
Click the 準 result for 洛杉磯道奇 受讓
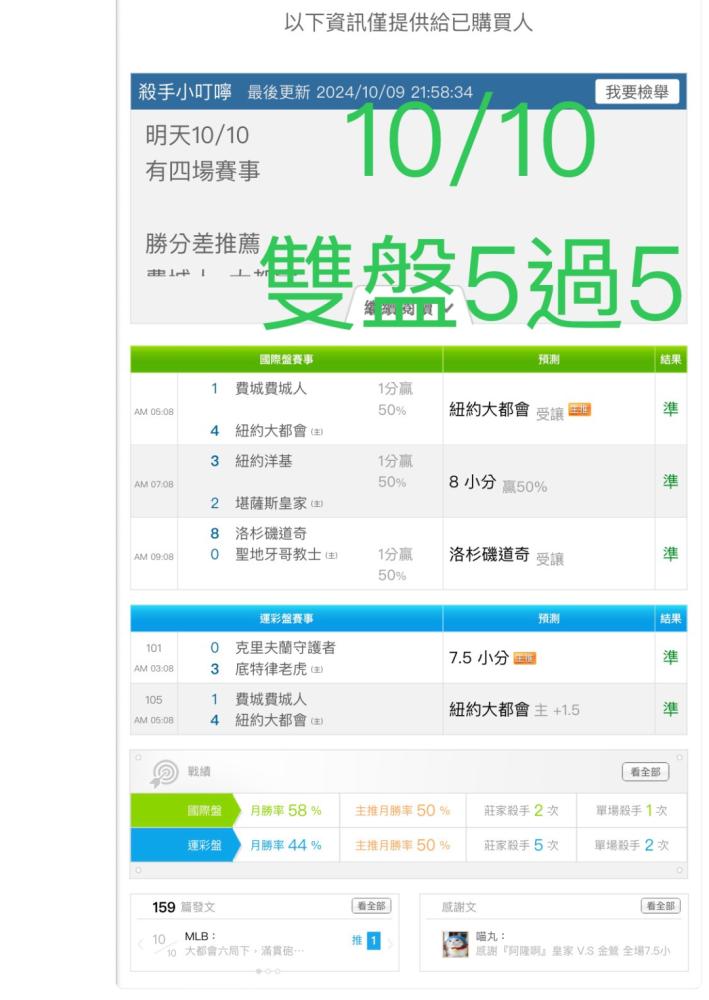tap(670, 554)
